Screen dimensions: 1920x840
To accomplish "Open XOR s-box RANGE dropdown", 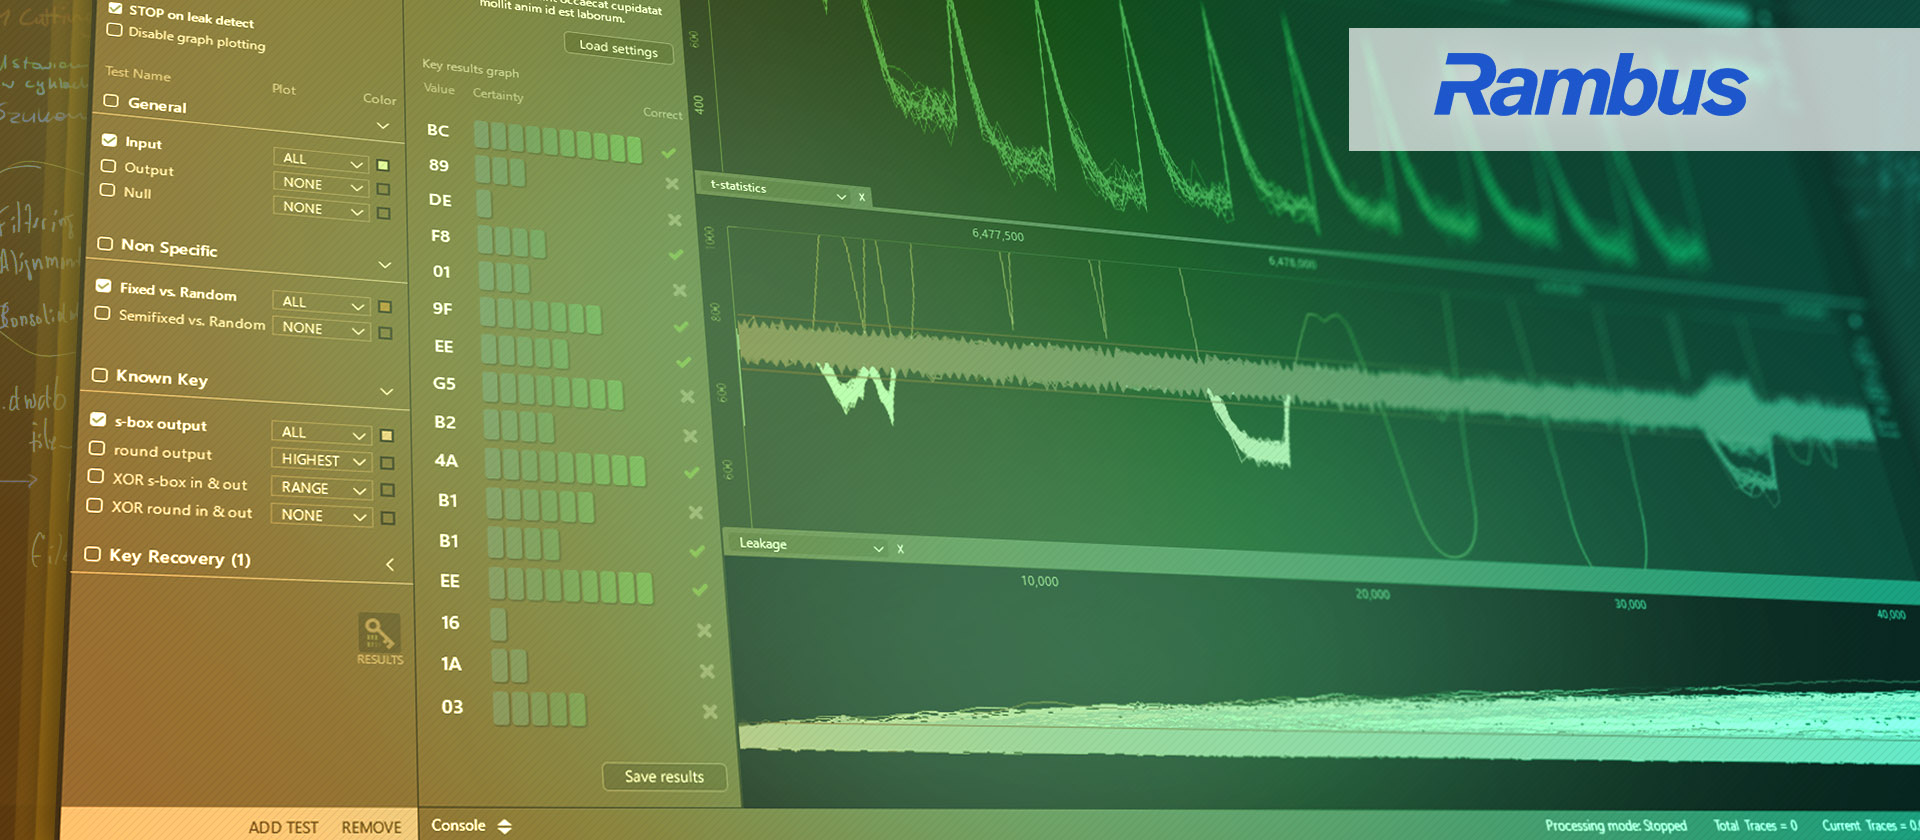I will tap(321, 488).
